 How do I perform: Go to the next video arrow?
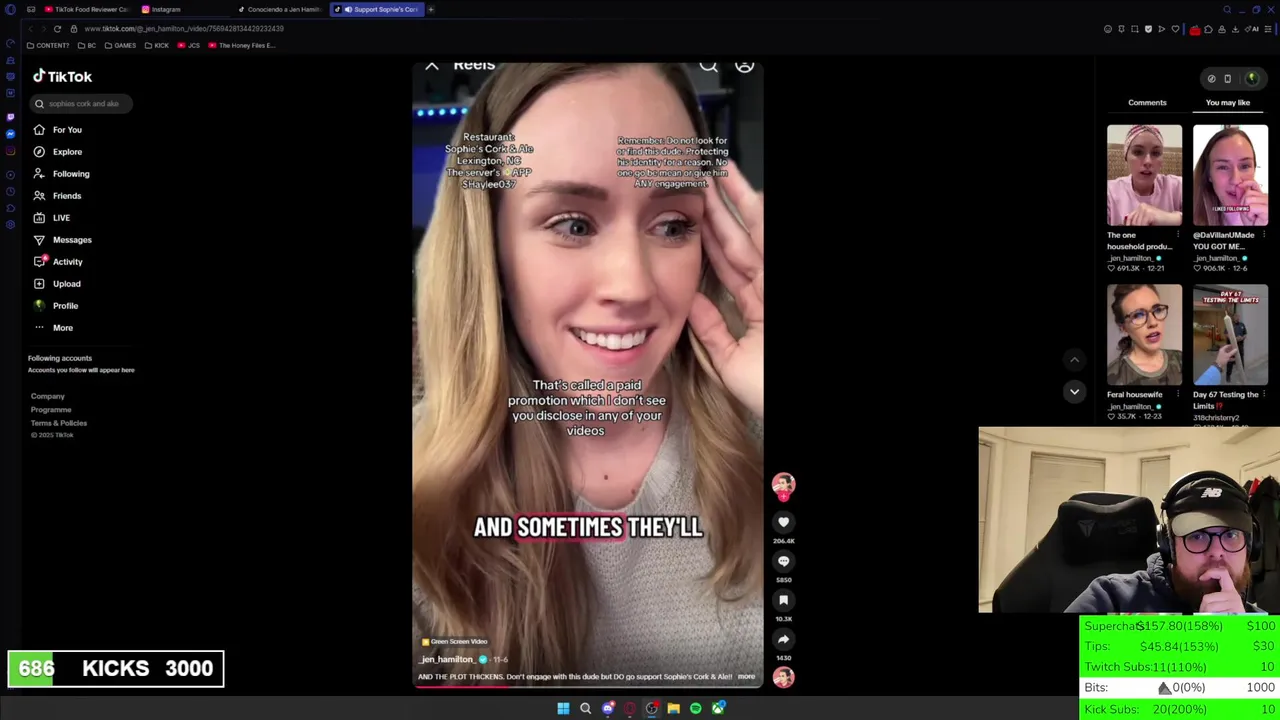click(x=1074, y=392)
